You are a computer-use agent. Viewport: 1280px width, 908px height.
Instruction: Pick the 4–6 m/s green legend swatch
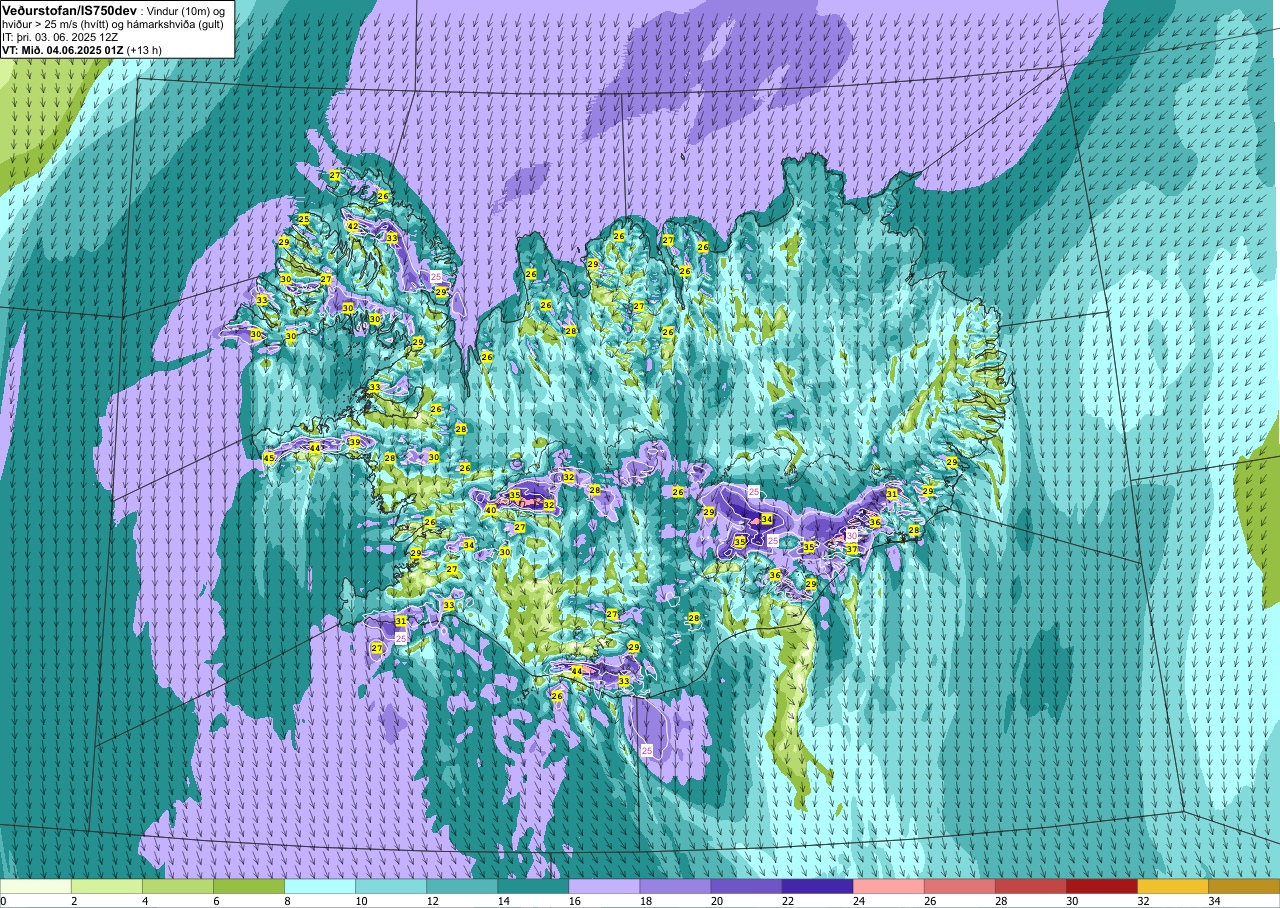[x=178, y=886]
